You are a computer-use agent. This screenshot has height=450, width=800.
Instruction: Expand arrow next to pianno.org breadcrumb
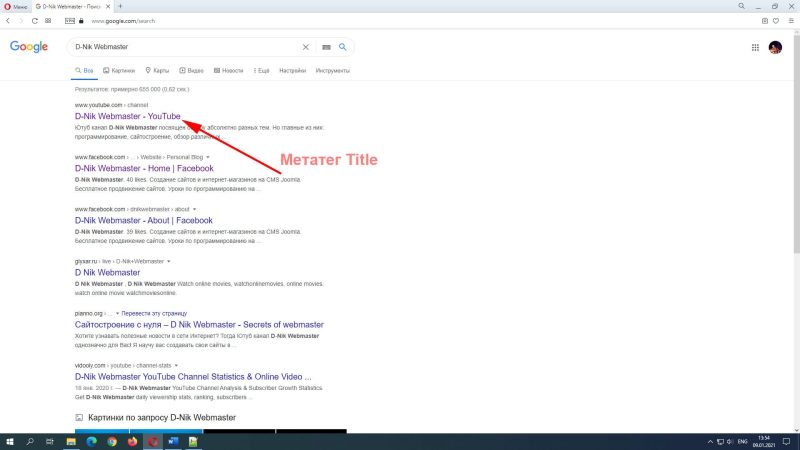click(117, 313)
